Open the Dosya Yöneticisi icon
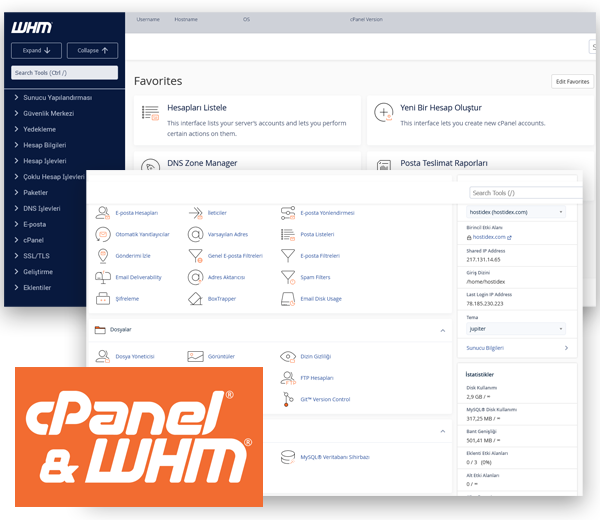Screen dimensions: 600x520 tap(103, 356)
